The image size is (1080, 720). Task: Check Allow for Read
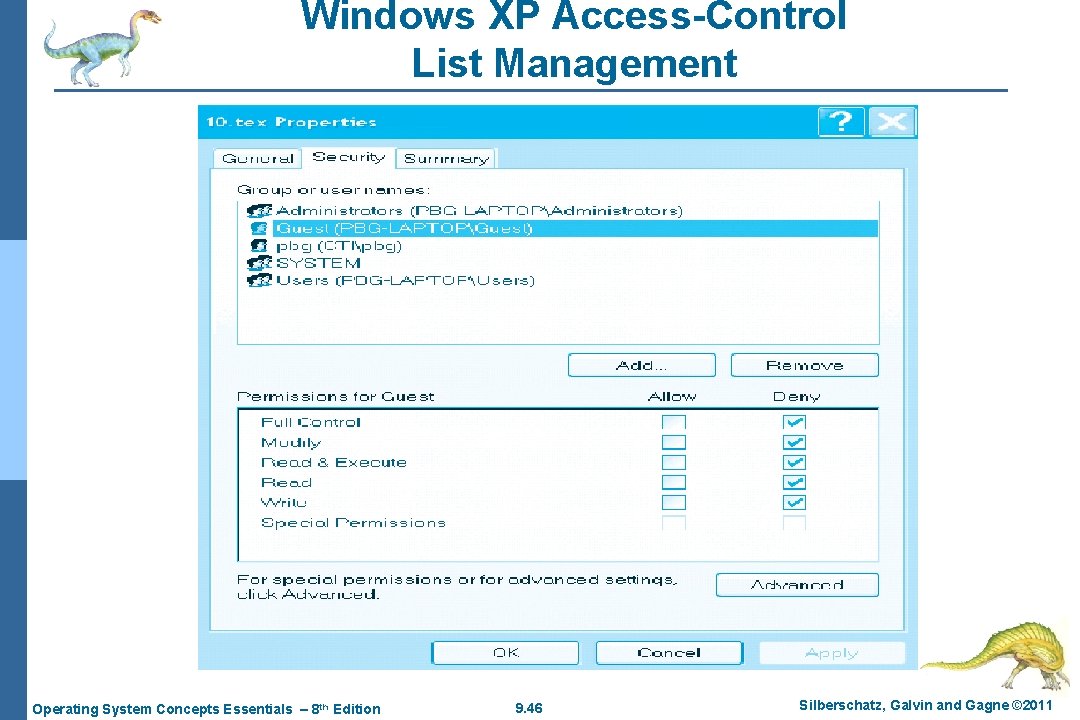pos(674,482)
